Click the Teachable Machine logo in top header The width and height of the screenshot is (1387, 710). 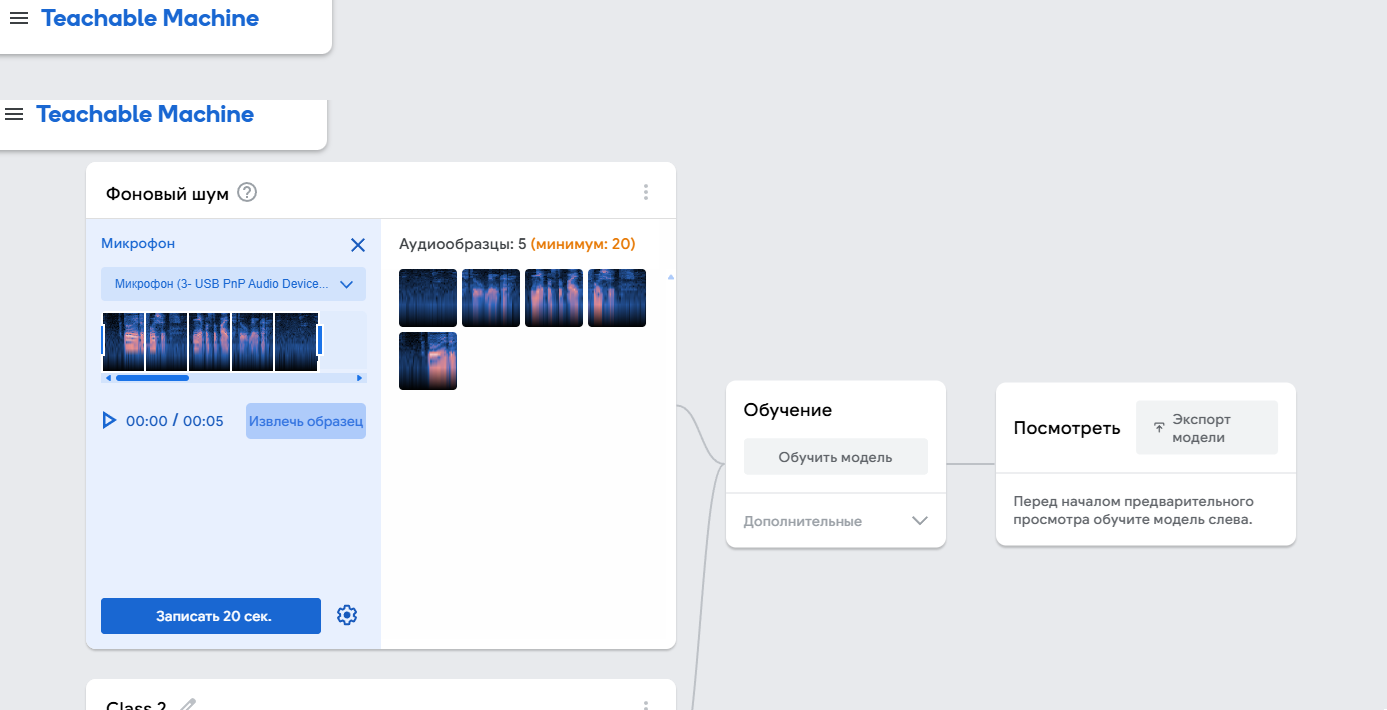(150, 18)
